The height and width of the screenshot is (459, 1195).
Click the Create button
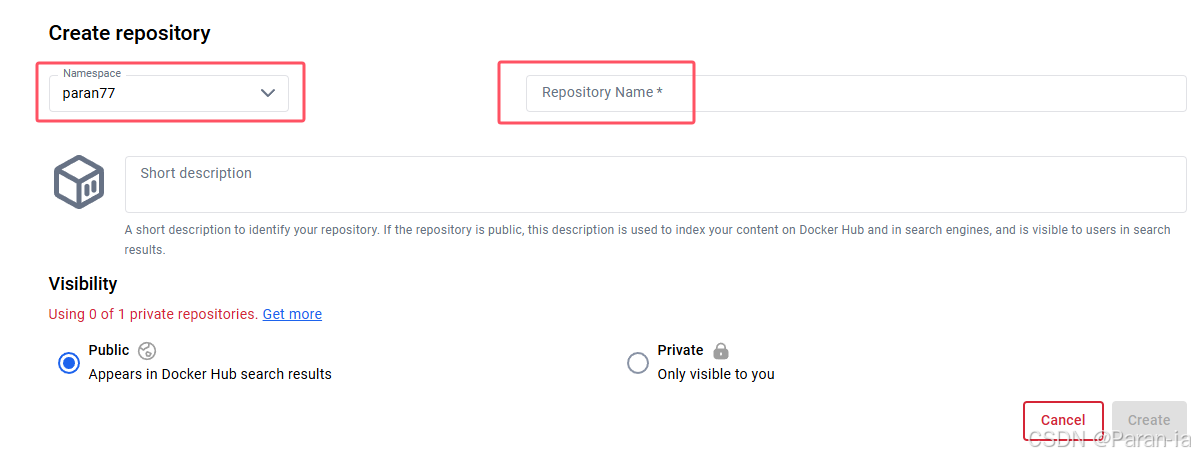click(1149, 420)
